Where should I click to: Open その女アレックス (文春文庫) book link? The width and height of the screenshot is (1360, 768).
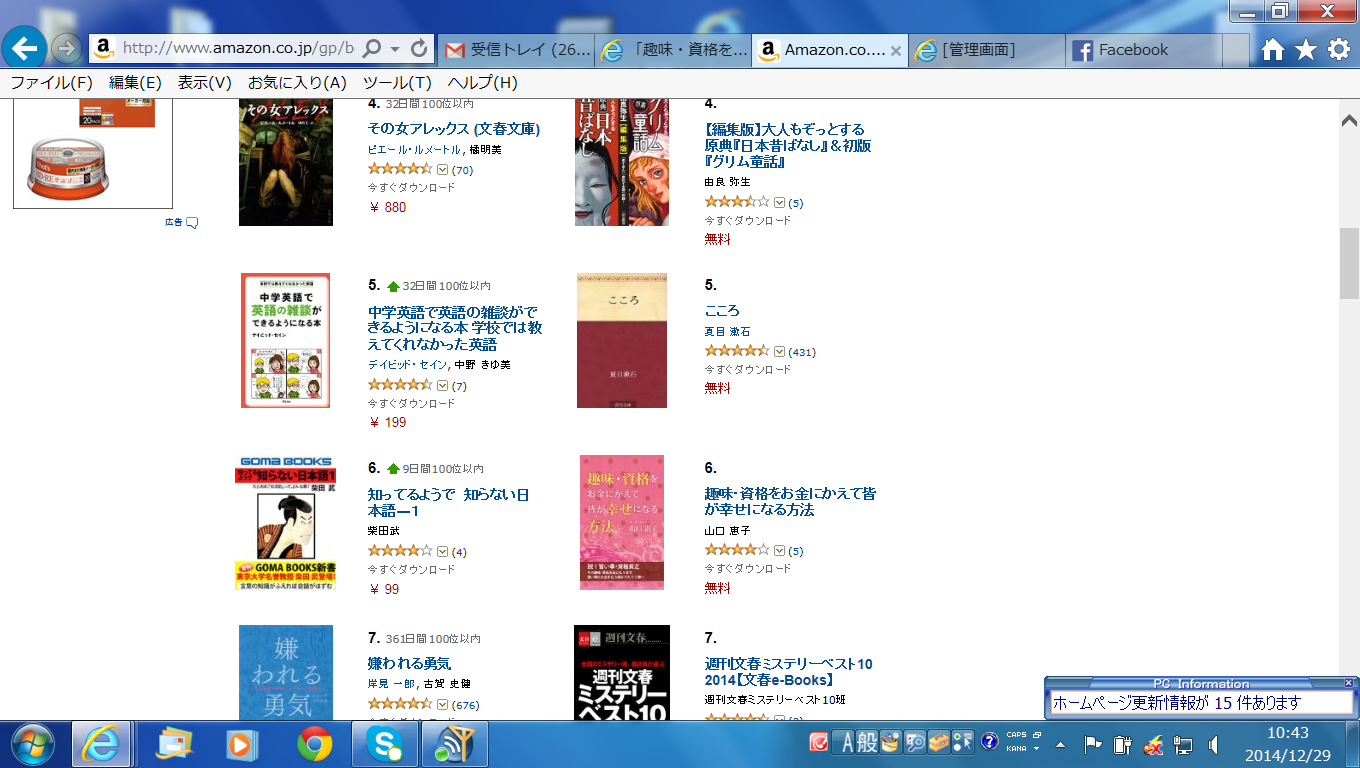point(454,129)
